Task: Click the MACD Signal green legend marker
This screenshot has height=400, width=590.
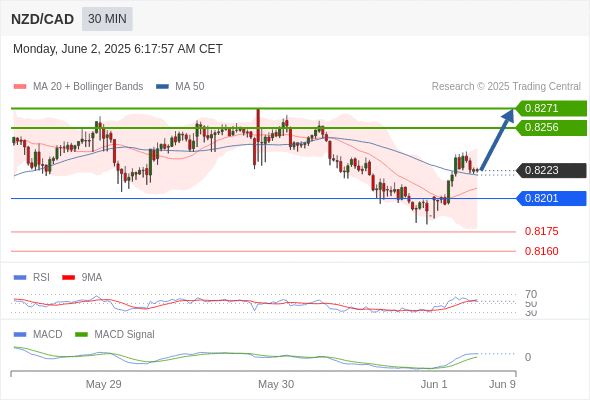Action: click(81, 335)
